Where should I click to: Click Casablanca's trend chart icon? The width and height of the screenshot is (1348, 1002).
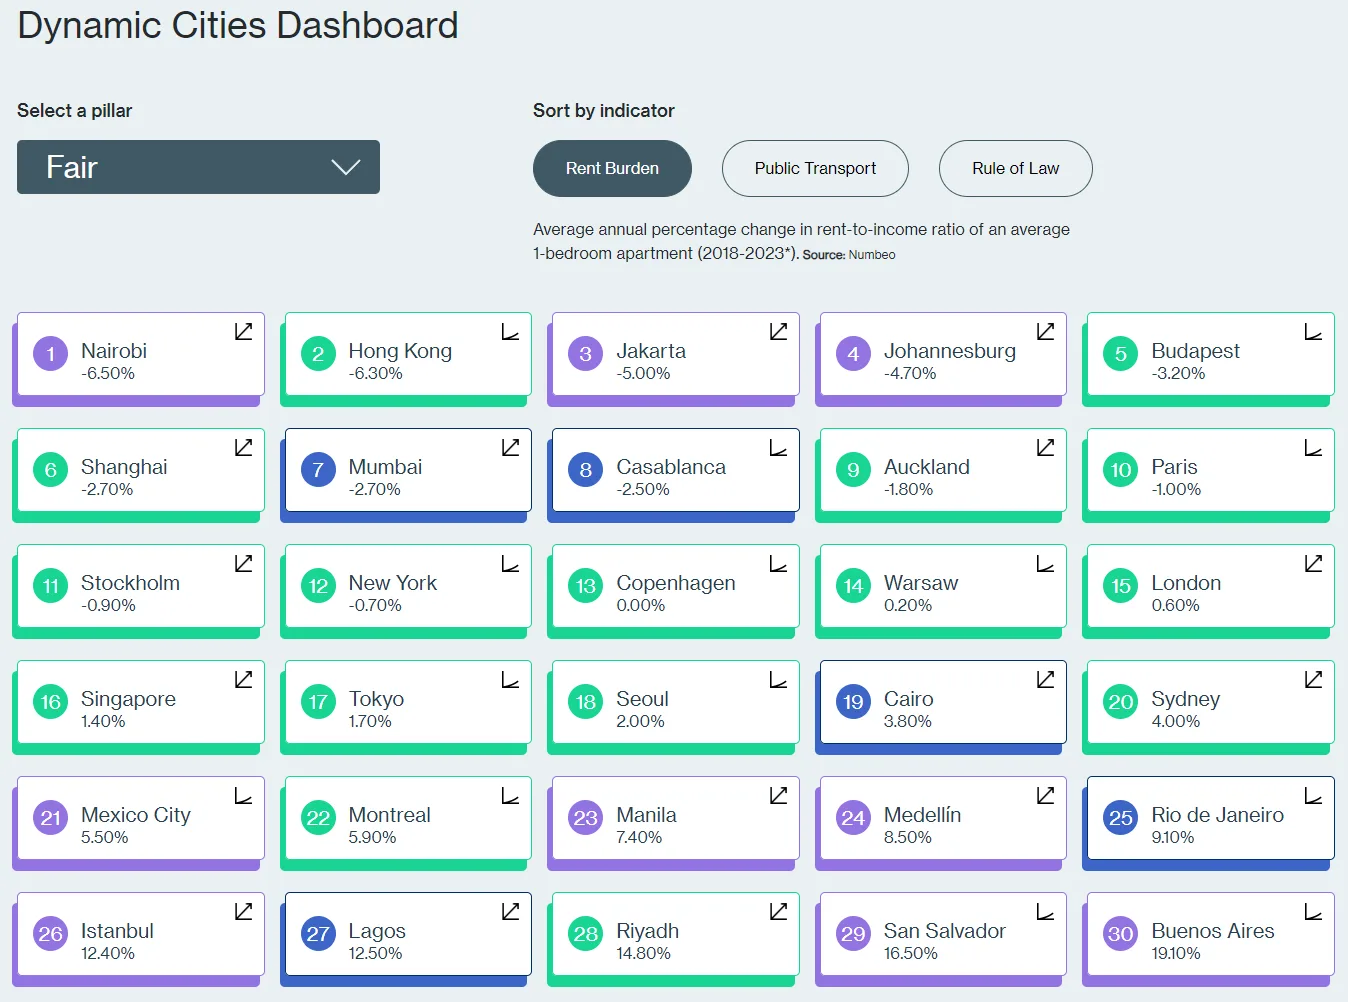(x=778, y=447)
